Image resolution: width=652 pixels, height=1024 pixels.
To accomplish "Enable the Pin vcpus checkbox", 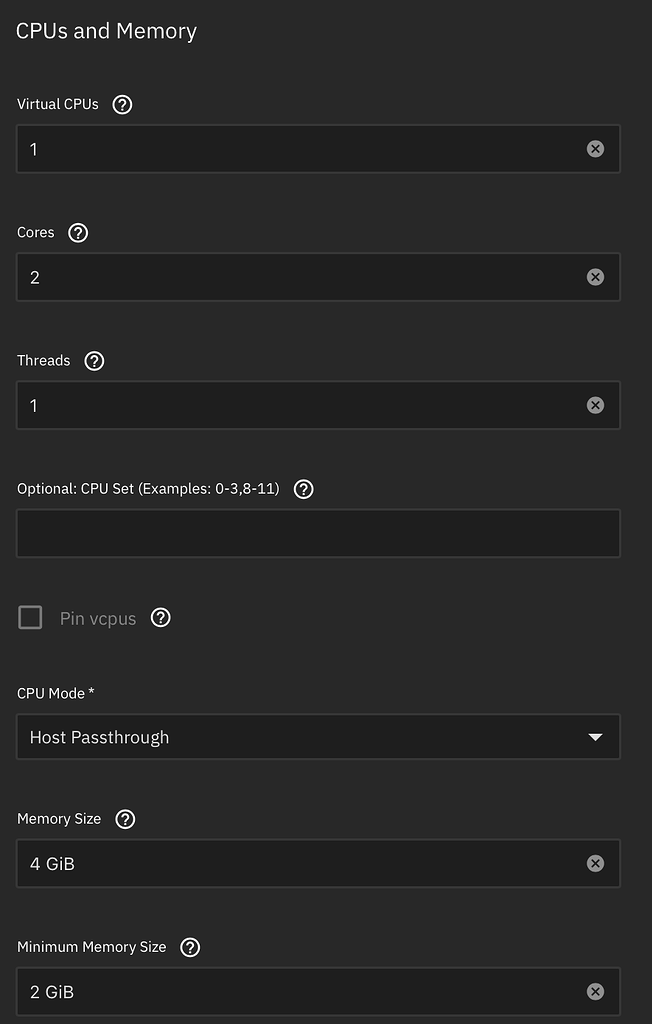I will point(31,618).
